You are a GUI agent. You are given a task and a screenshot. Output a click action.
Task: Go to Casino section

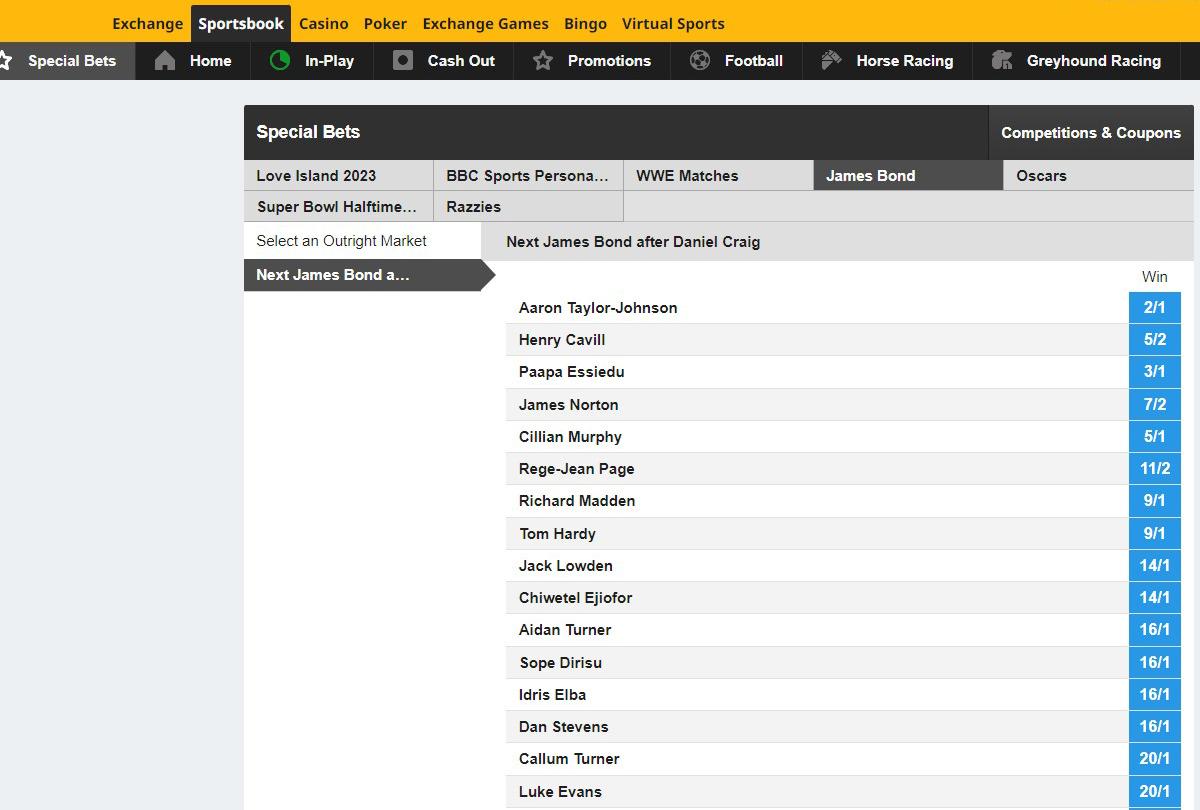coord(324,23)
